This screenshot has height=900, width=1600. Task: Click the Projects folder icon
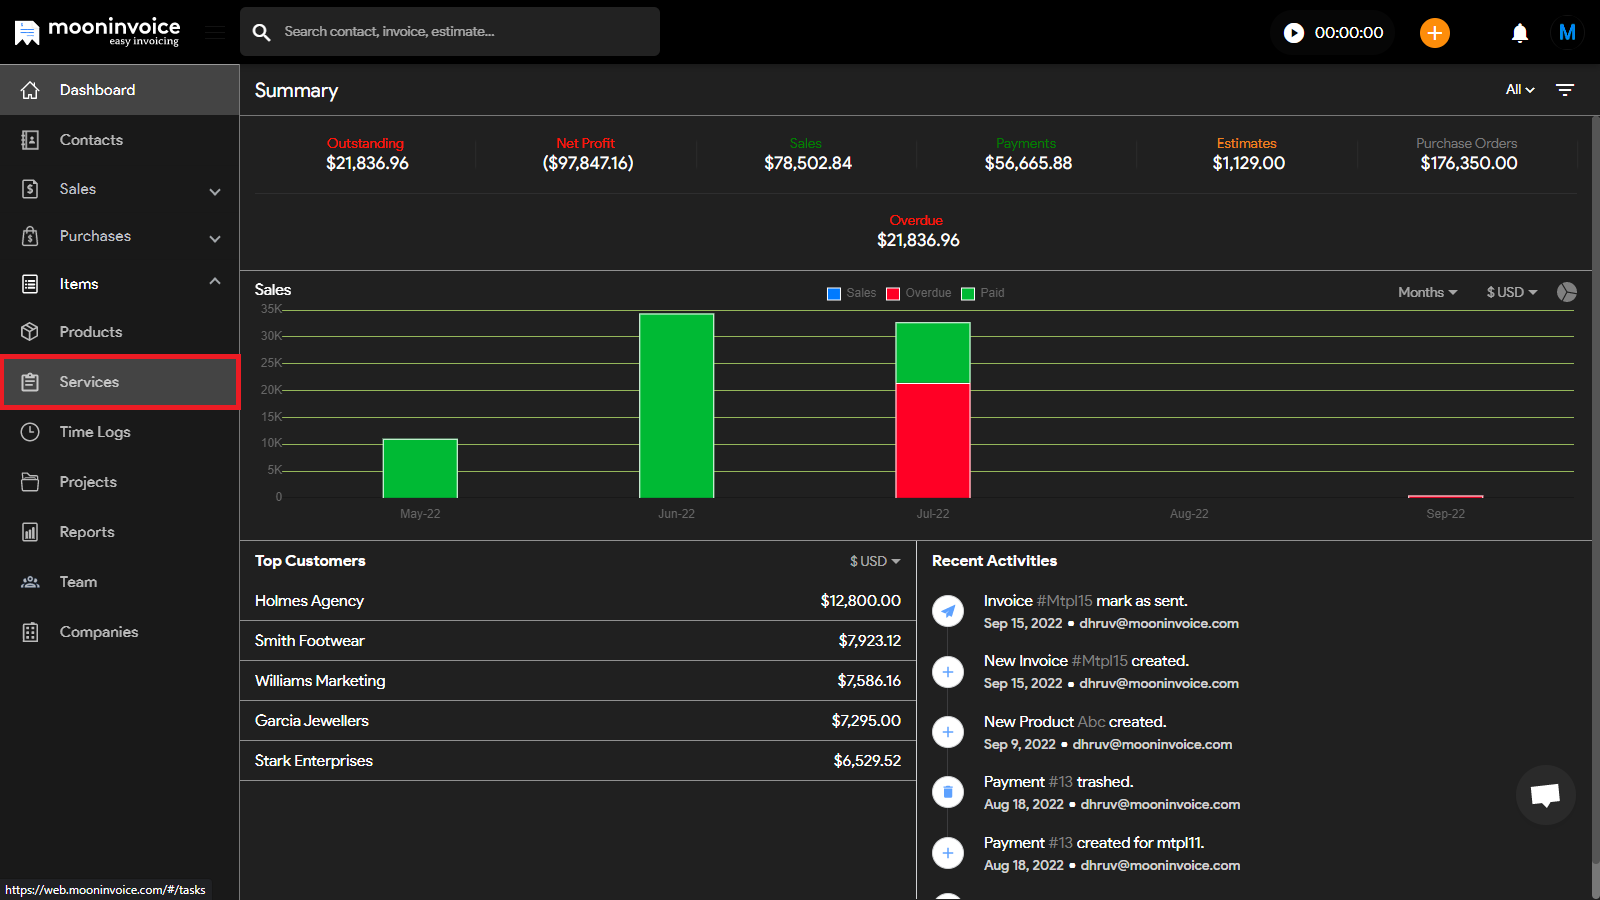30,482
